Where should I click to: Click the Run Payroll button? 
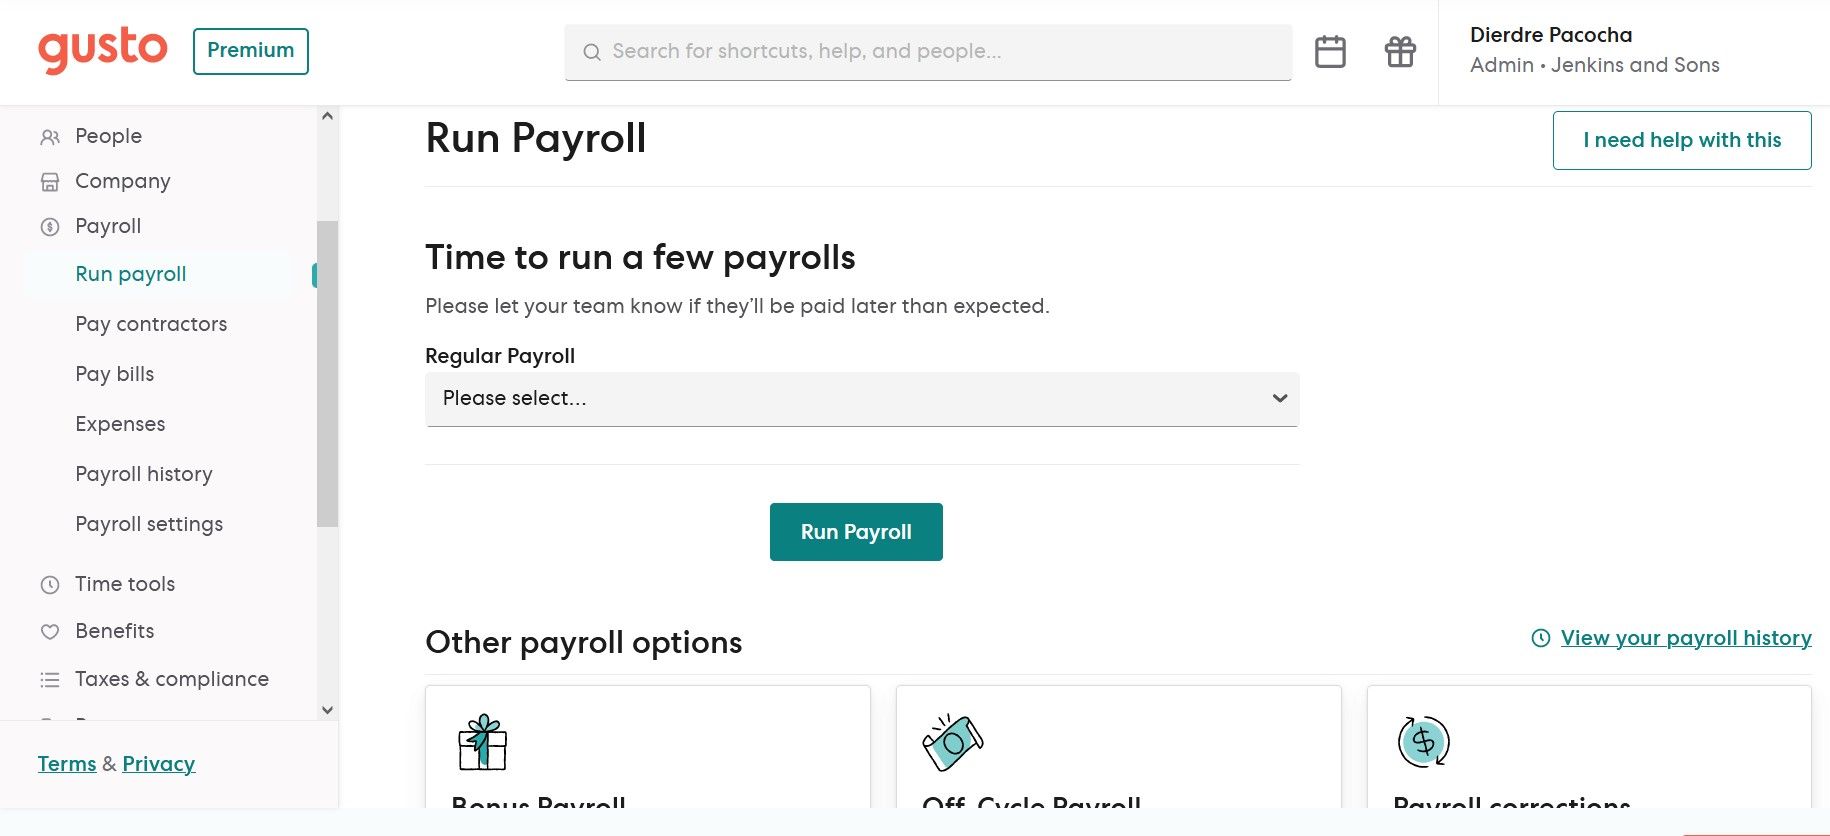pos(856,532)
